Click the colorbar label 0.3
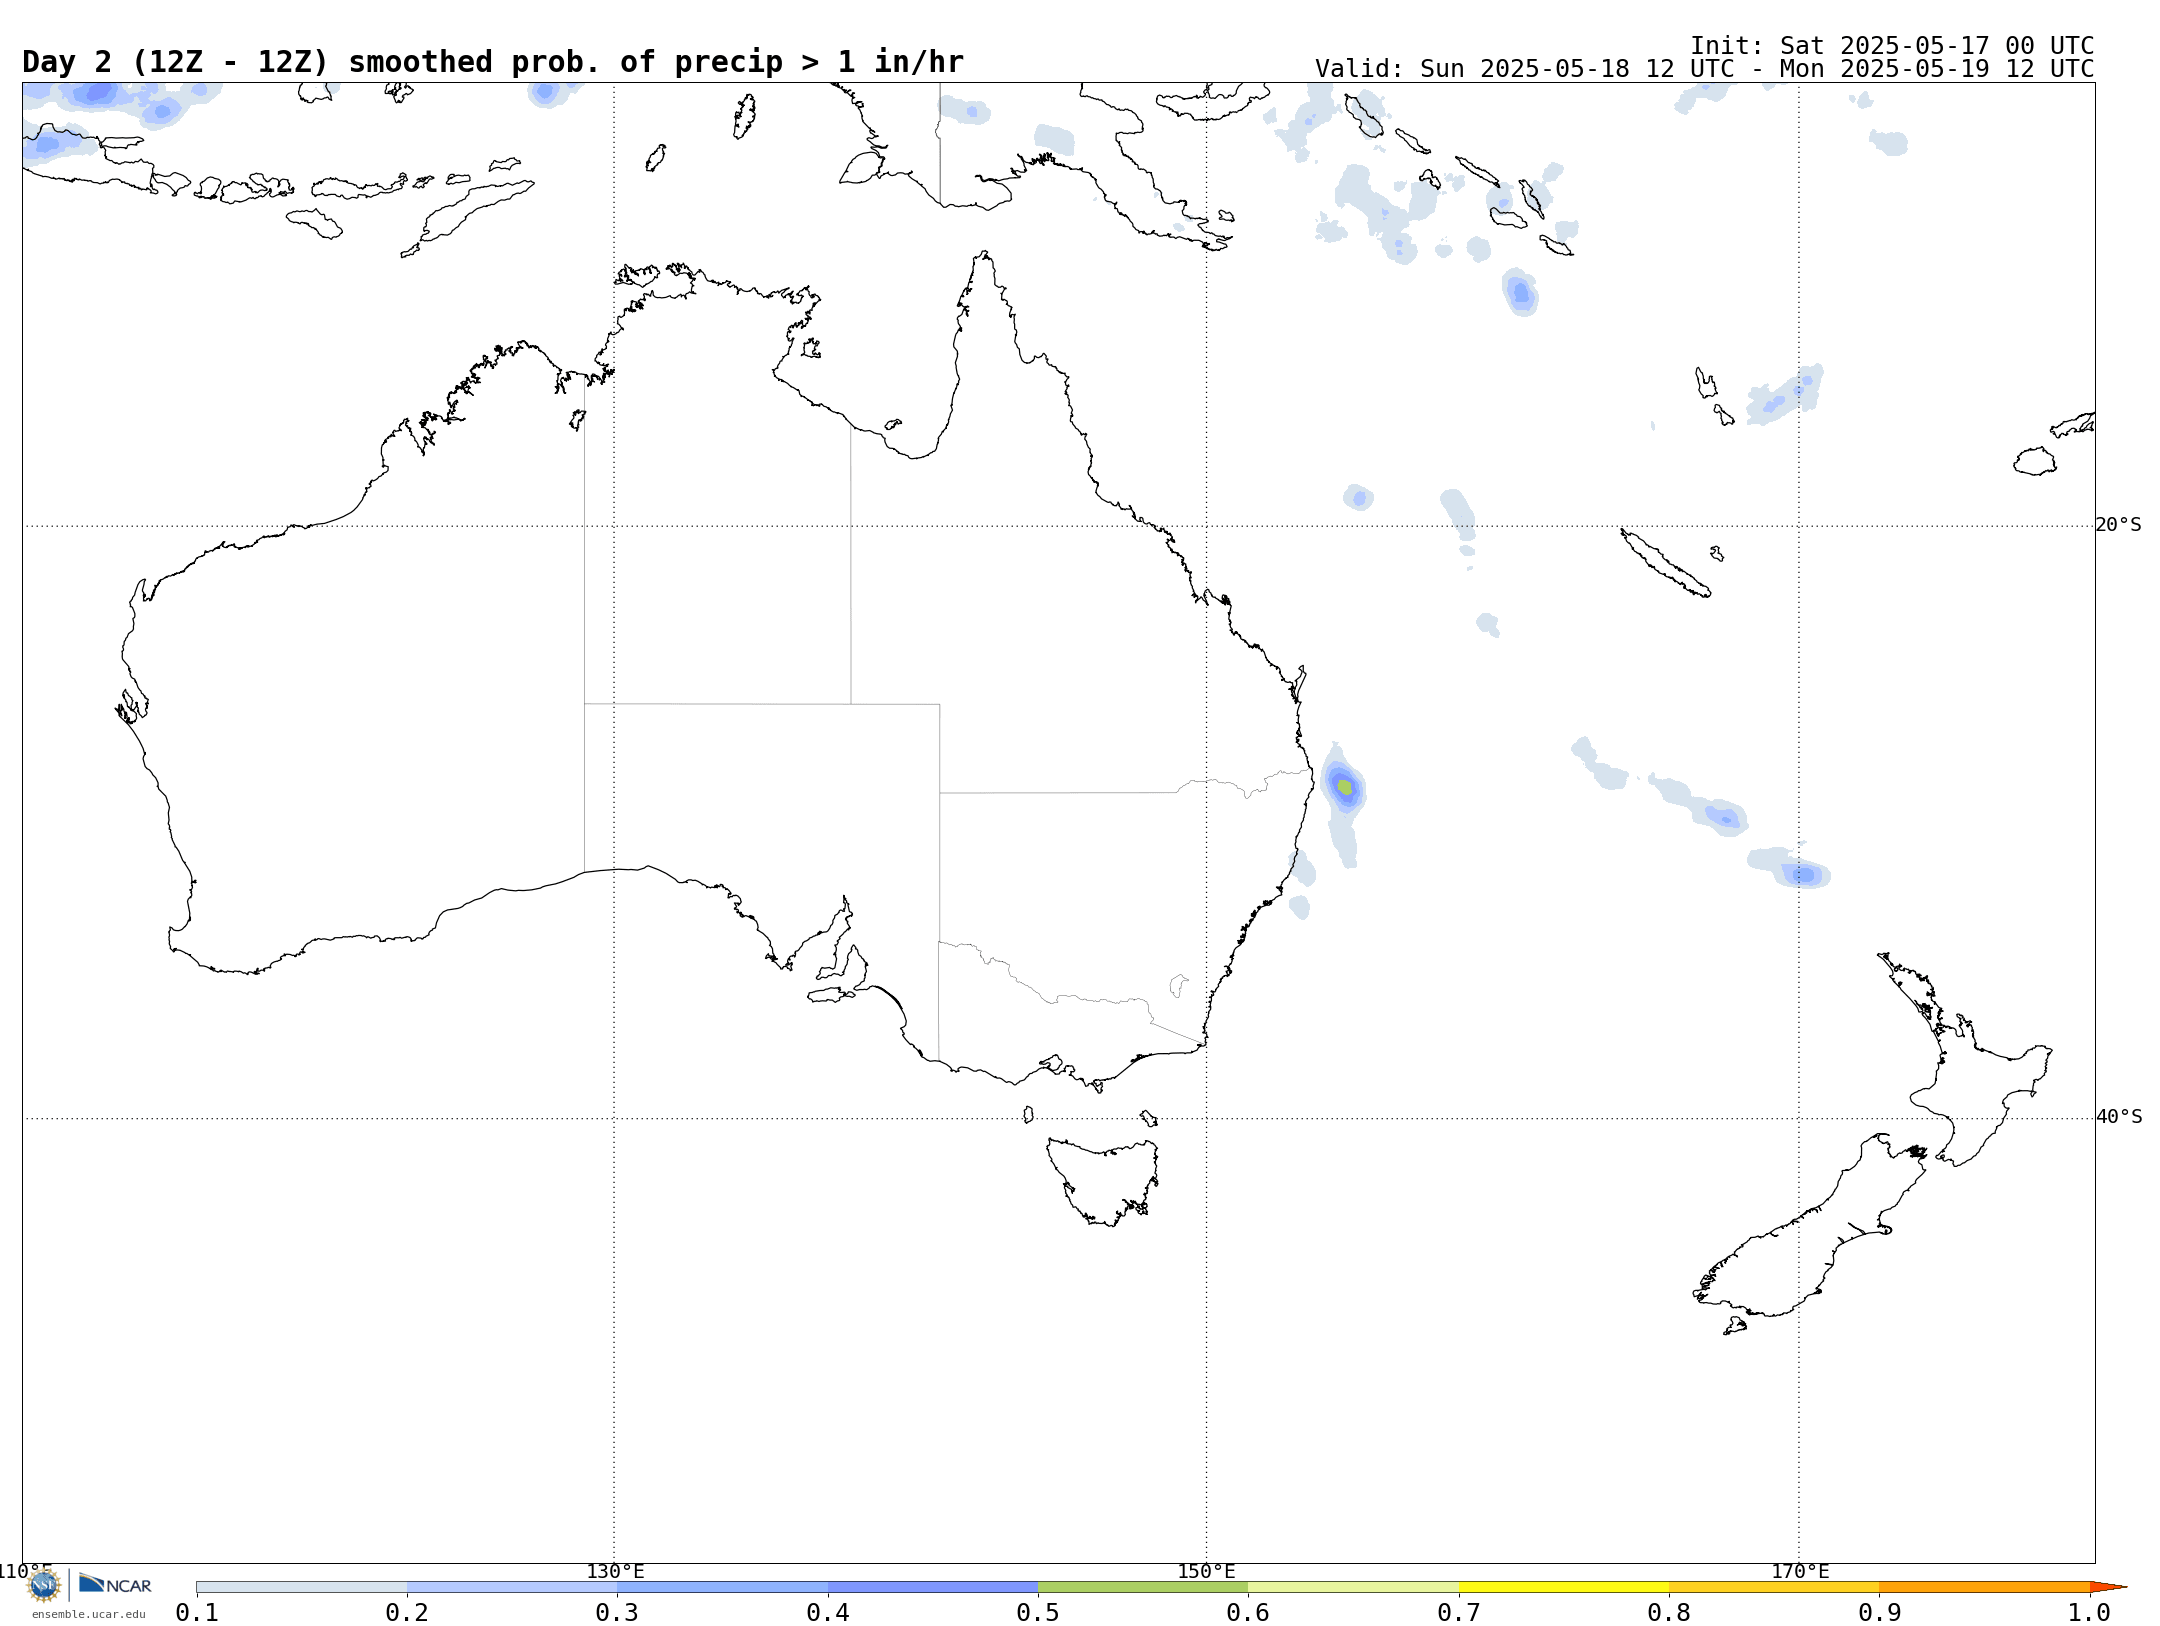2160x1626 pixels. [617, 1613]
